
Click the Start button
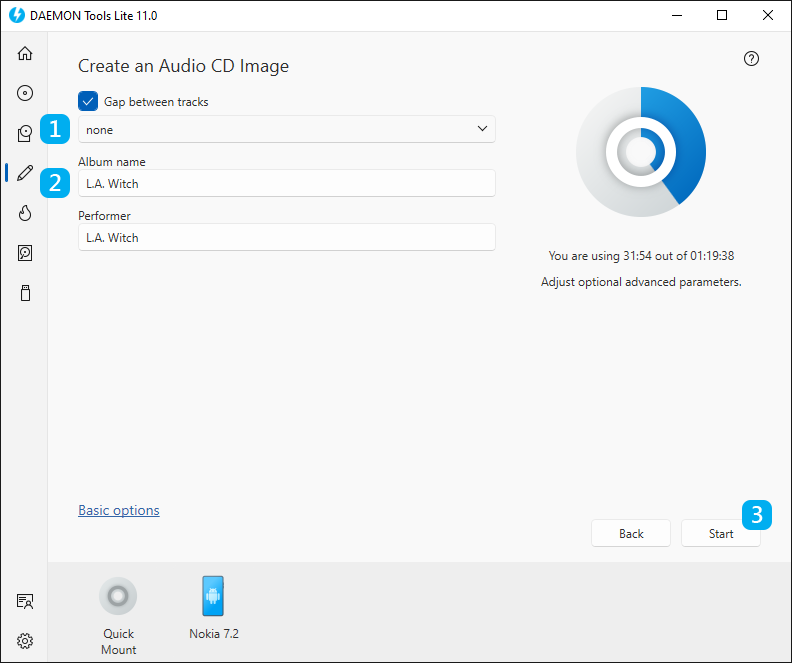coord(721,533)
